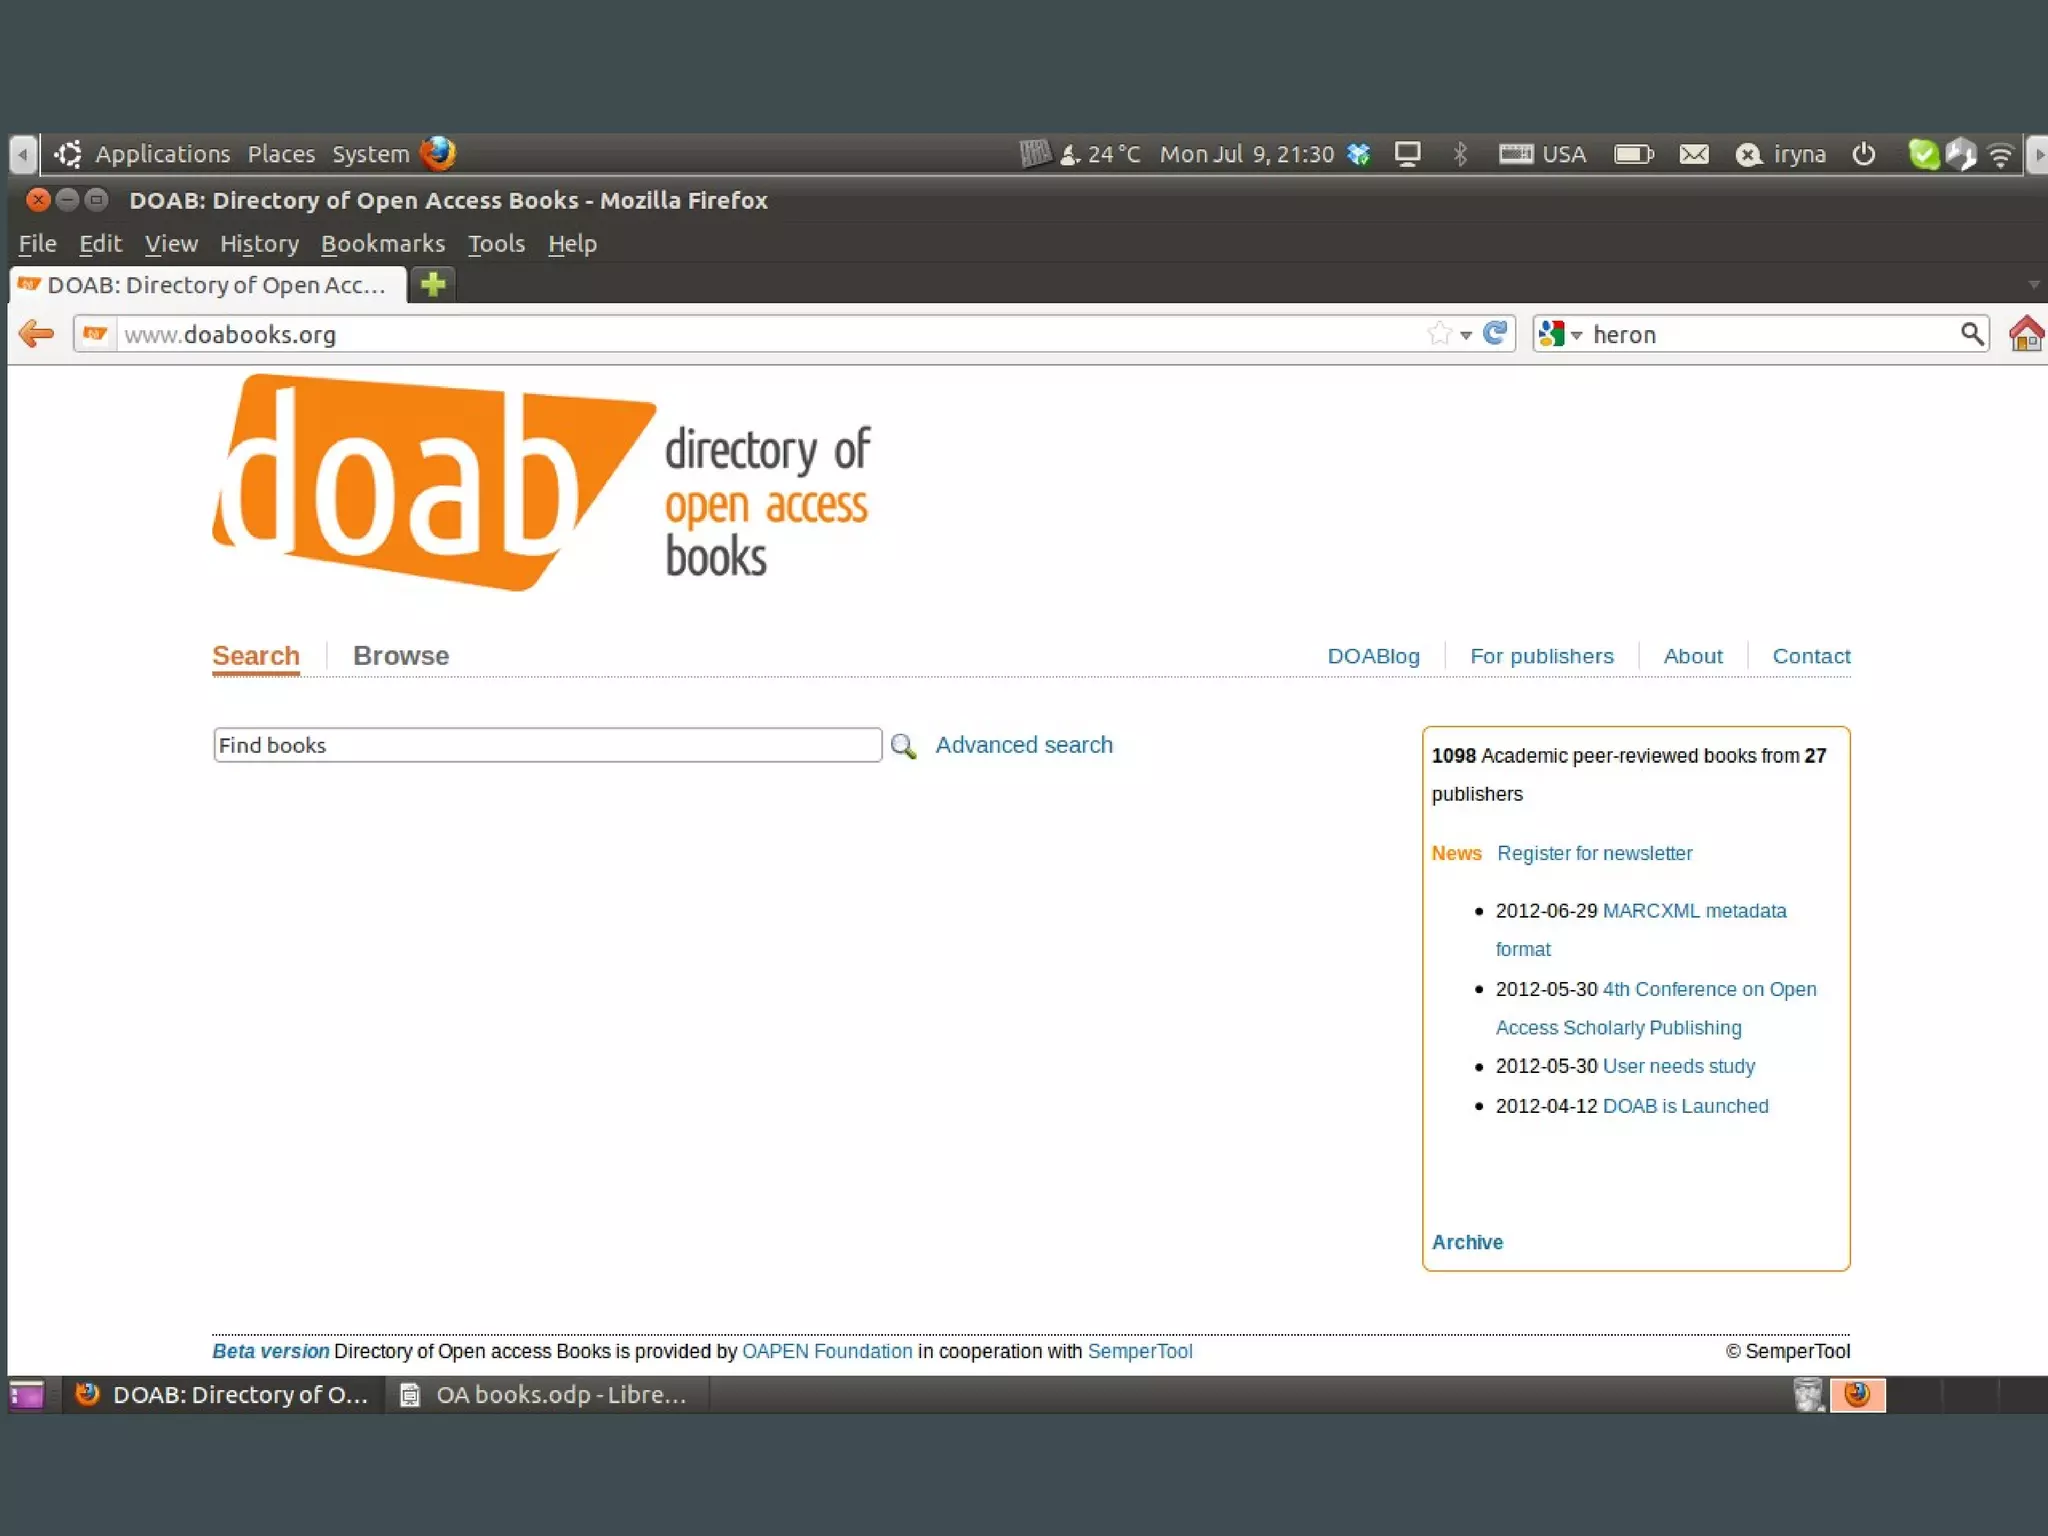Image resolution: width=2048 pixels, height=1536 pixels.
Task: Click the magnifier next to Find books
Action: click(903, 746)
